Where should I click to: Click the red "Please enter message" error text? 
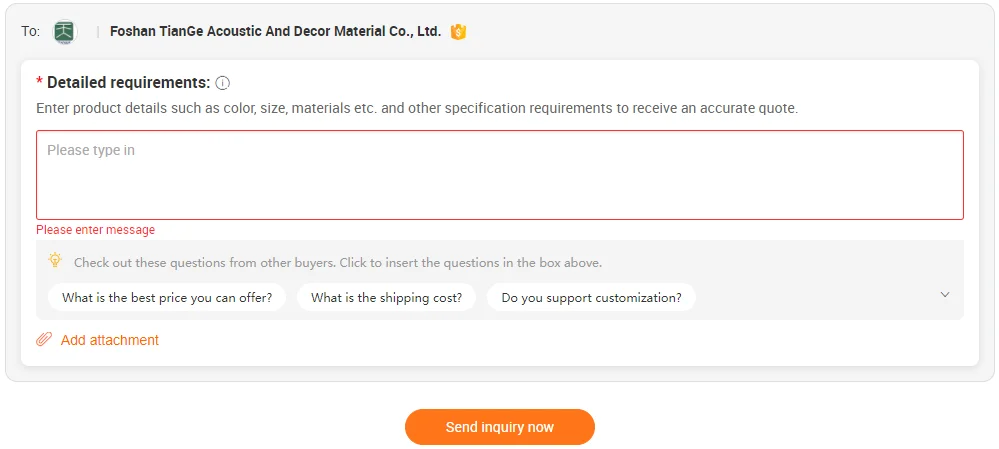[95, 230]
